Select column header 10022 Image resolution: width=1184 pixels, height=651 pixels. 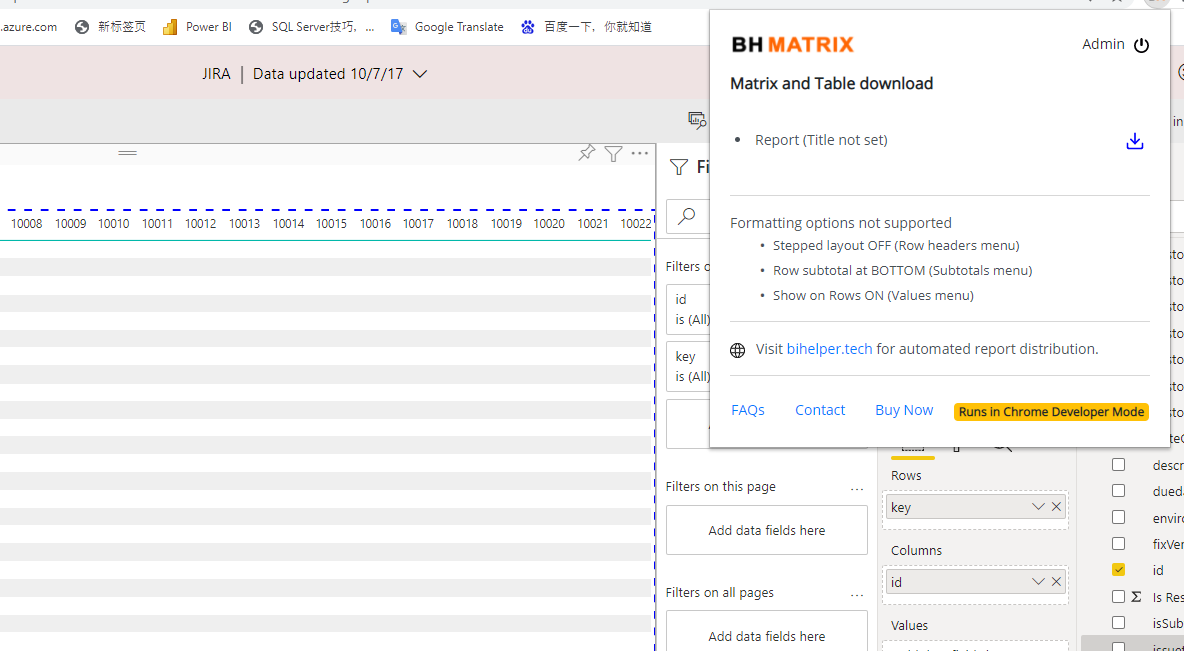click(636, 224)
